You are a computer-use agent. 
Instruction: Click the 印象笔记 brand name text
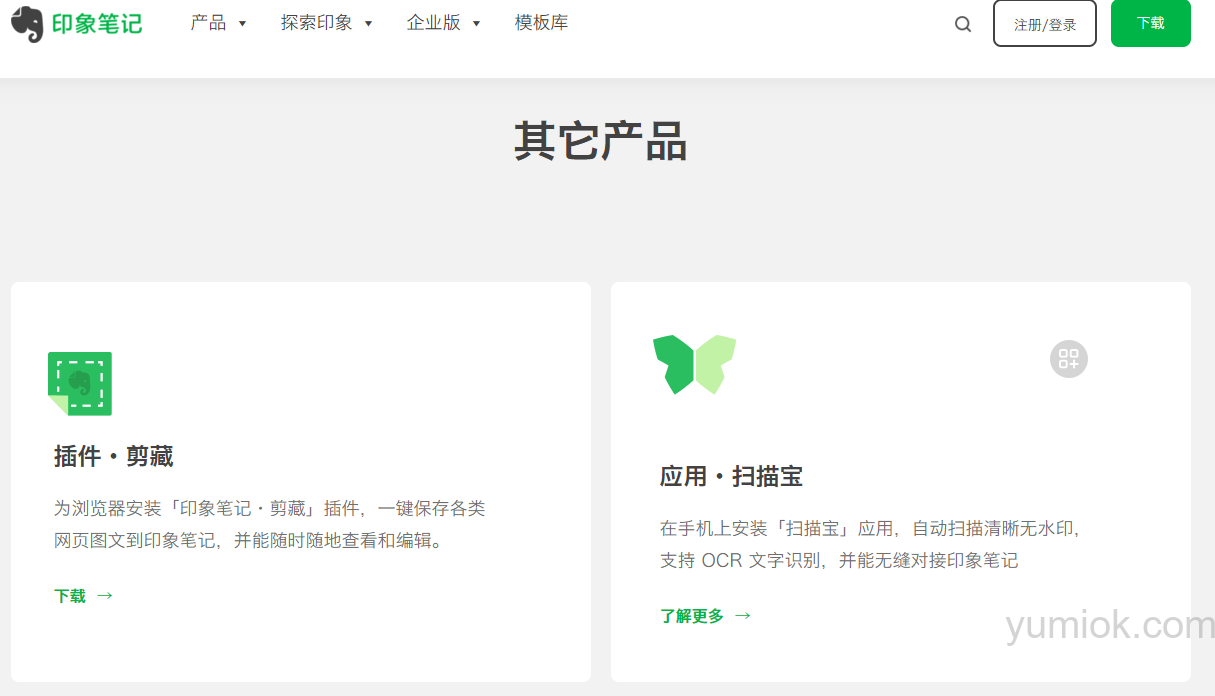click(x=97, y=24)
